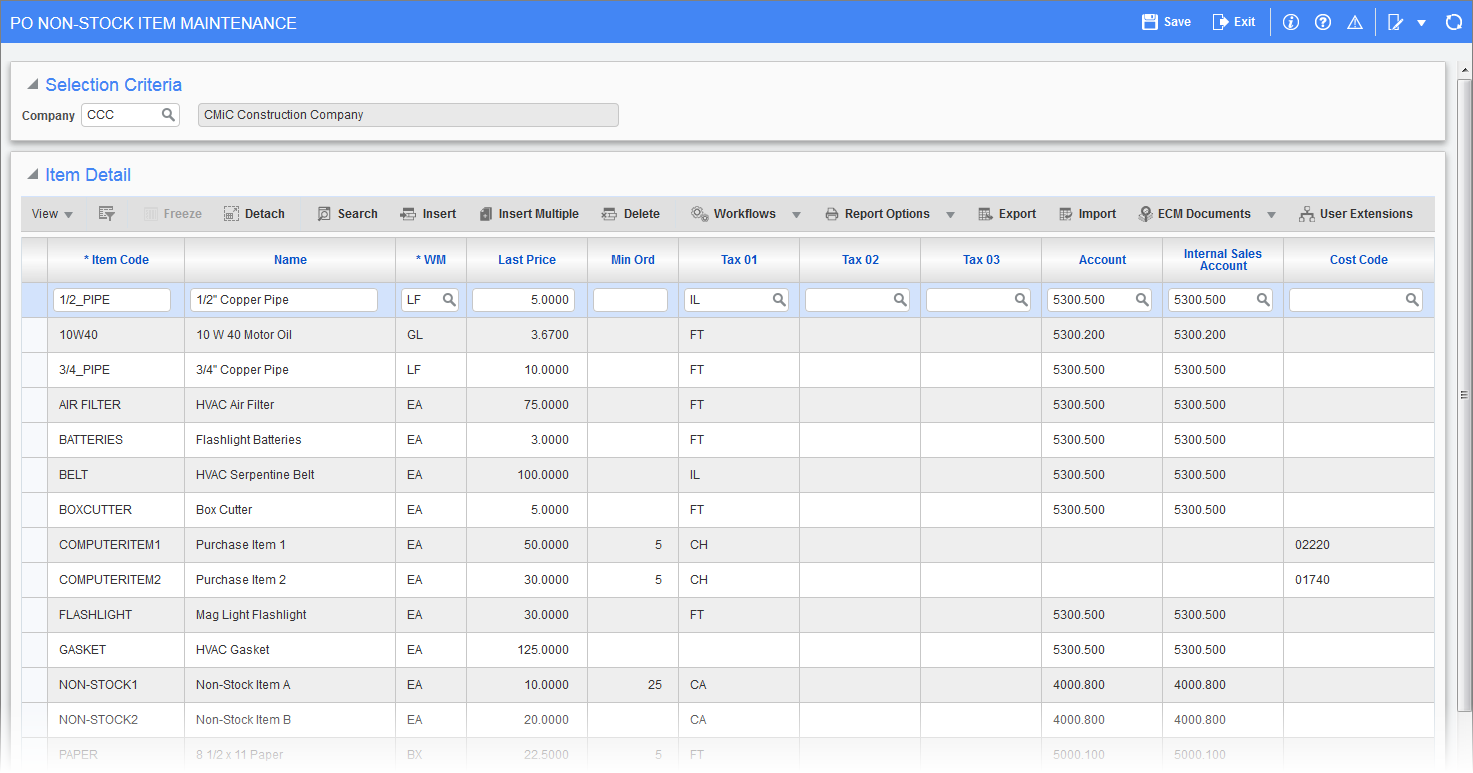Click the Insert Multiple button

point(529,214)
